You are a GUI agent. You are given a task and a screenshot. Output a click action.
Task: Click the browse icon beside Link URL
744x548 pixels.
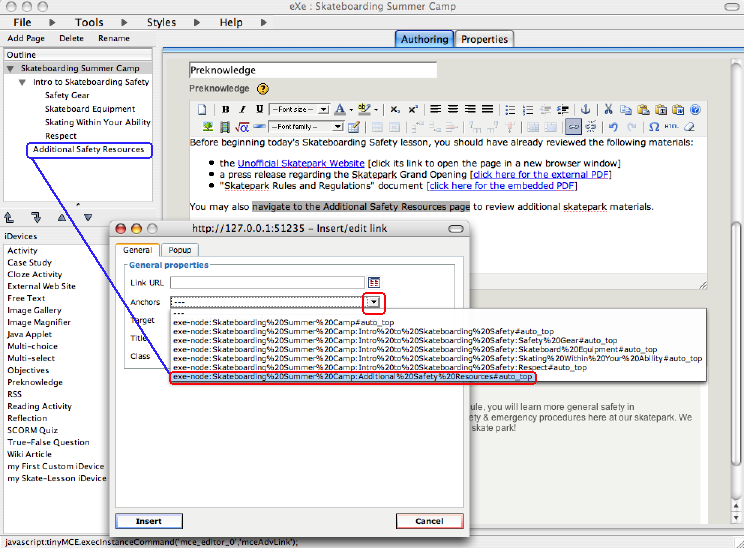[374, 283]
